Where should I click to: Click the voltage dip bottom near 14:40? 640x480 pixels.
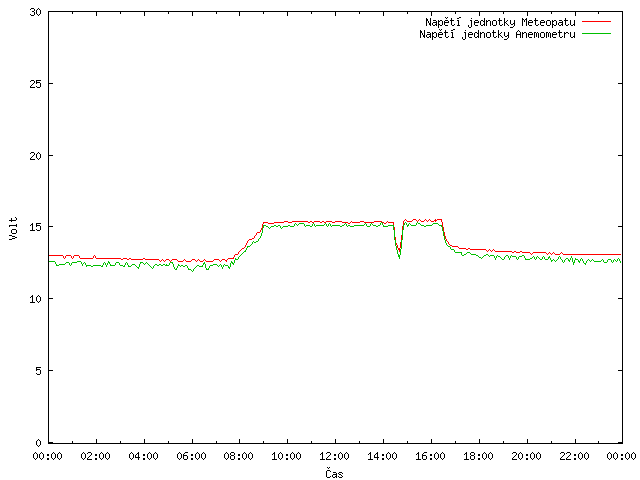coord(399,255)
